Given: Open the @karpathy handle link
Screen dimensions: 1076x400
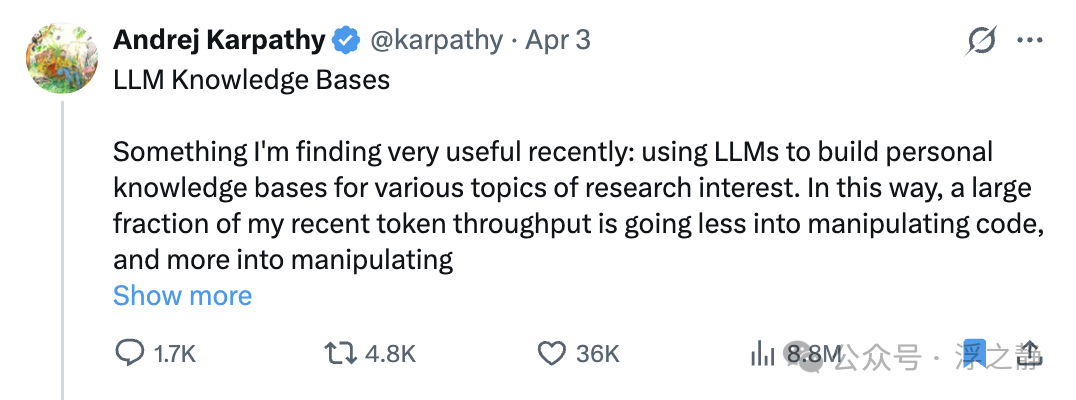Looking at the screenshot, I should point(437,41).
